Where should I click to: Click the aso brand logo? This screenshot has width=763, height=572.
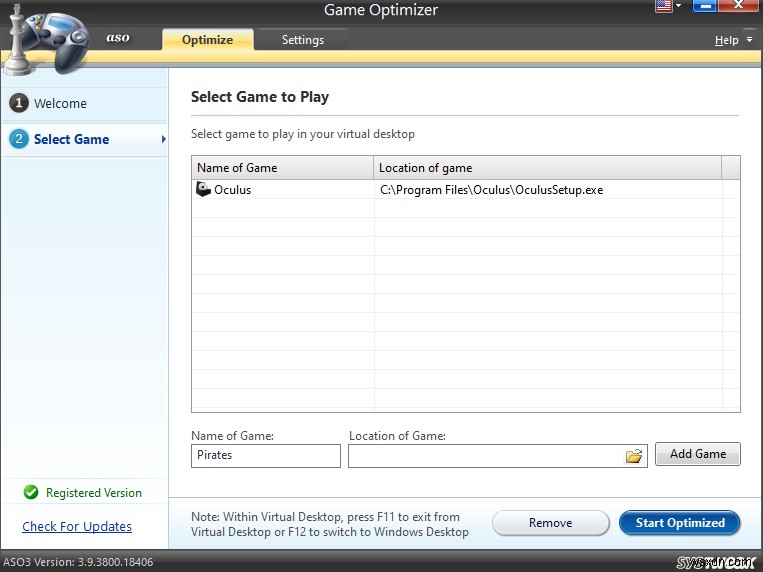tap(118, 39)
